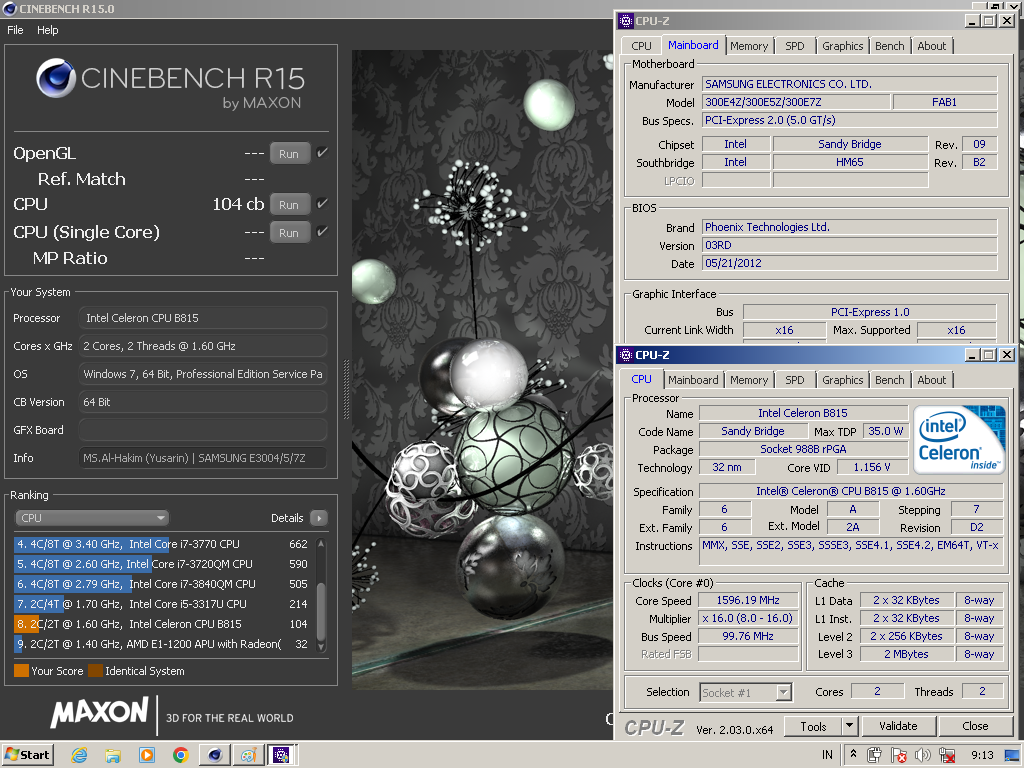
Task: Select ranking row Core i5-3317U CPU
Action: coord(161,604)
